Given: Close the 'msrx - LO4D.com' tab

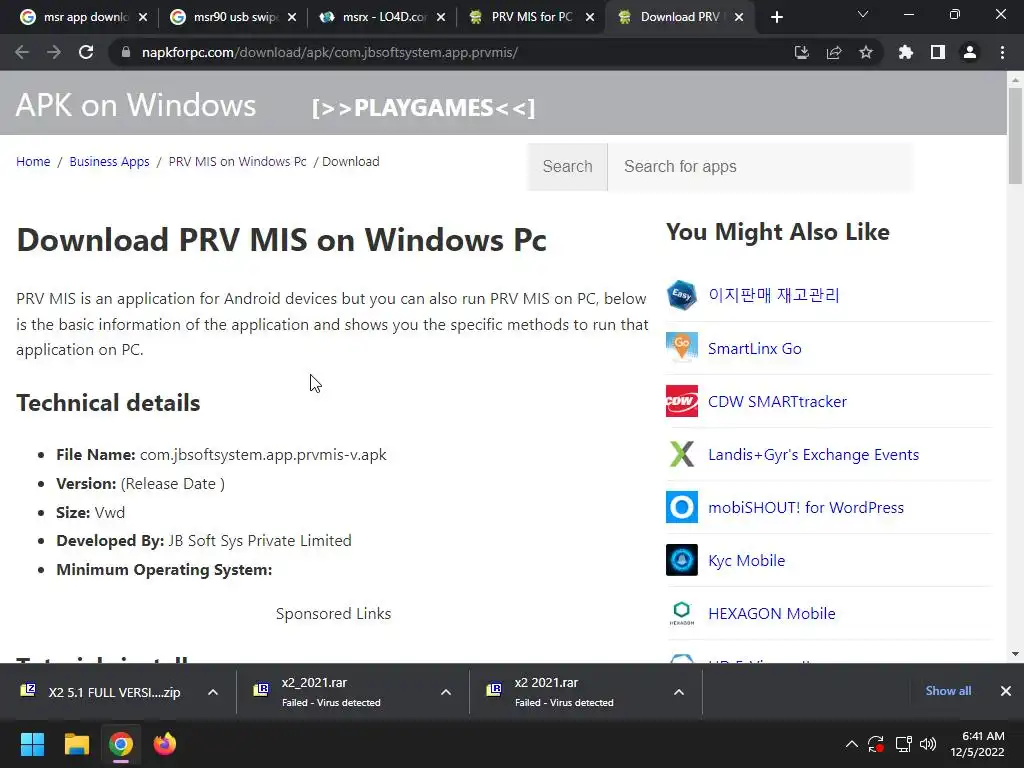Looking at the screenshot, I should tap(441, 17).
